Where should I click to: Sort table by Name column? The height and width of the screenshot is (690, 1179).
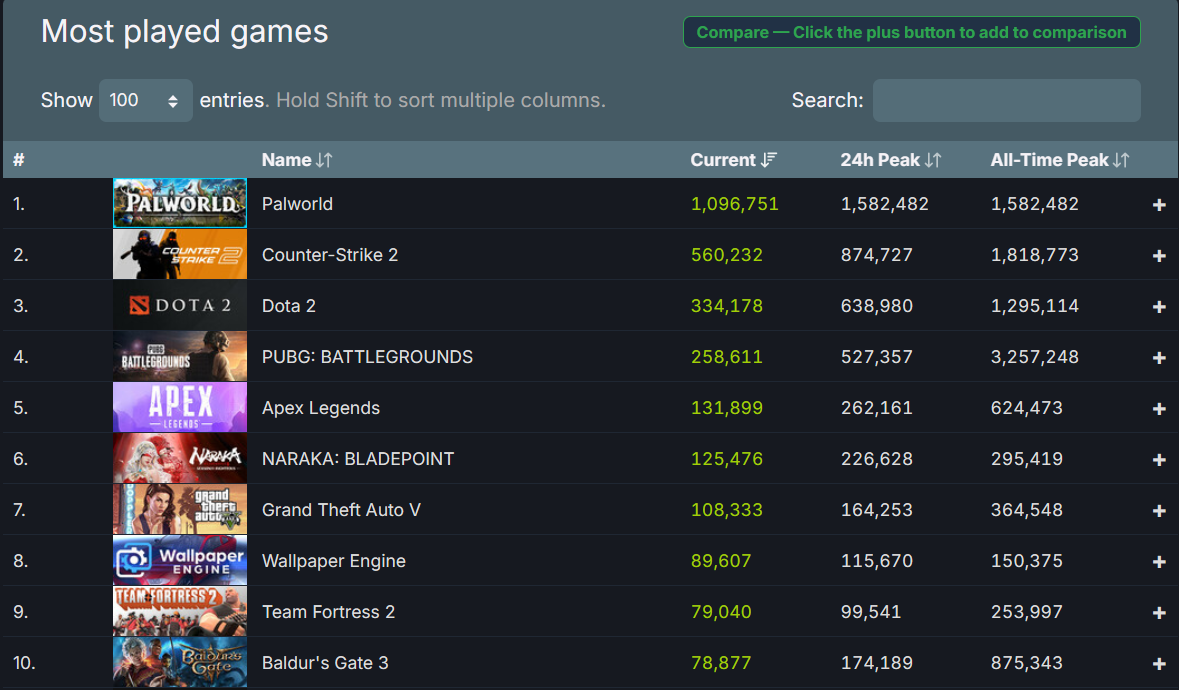click(297, 160)
